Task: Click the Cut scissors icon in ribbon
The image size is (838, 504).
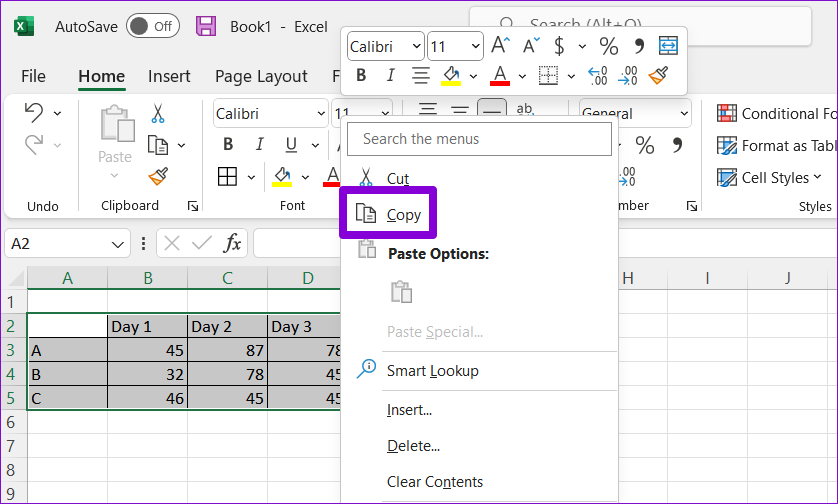Action: click(x=158, y=114)
